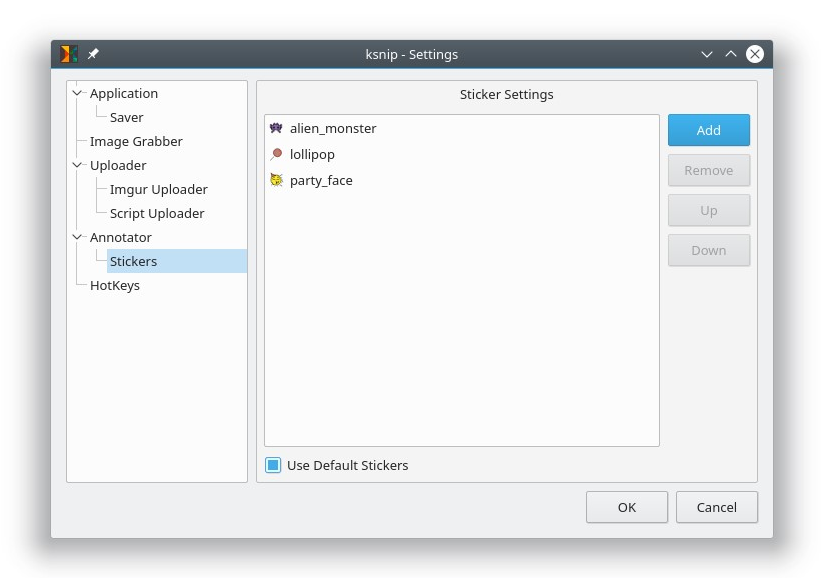Open Saver settings page
821x578 pixels.
point(127,117)
